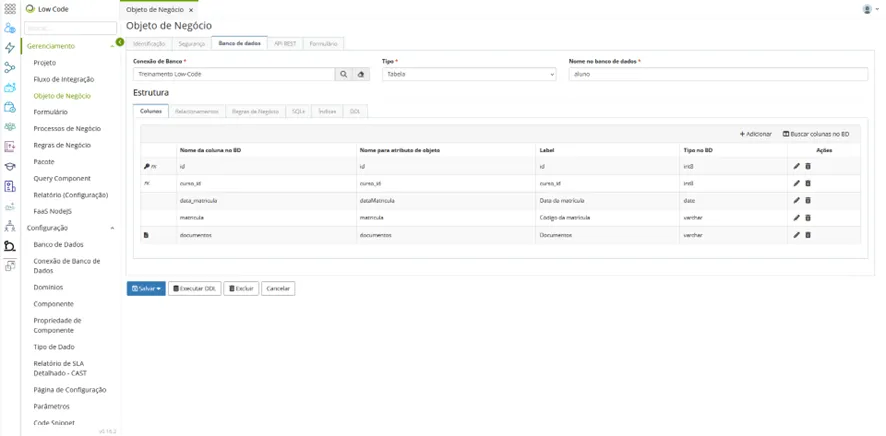Open Query Component menu item
This screenshot has height=436, width=886.
click(62, 178)
